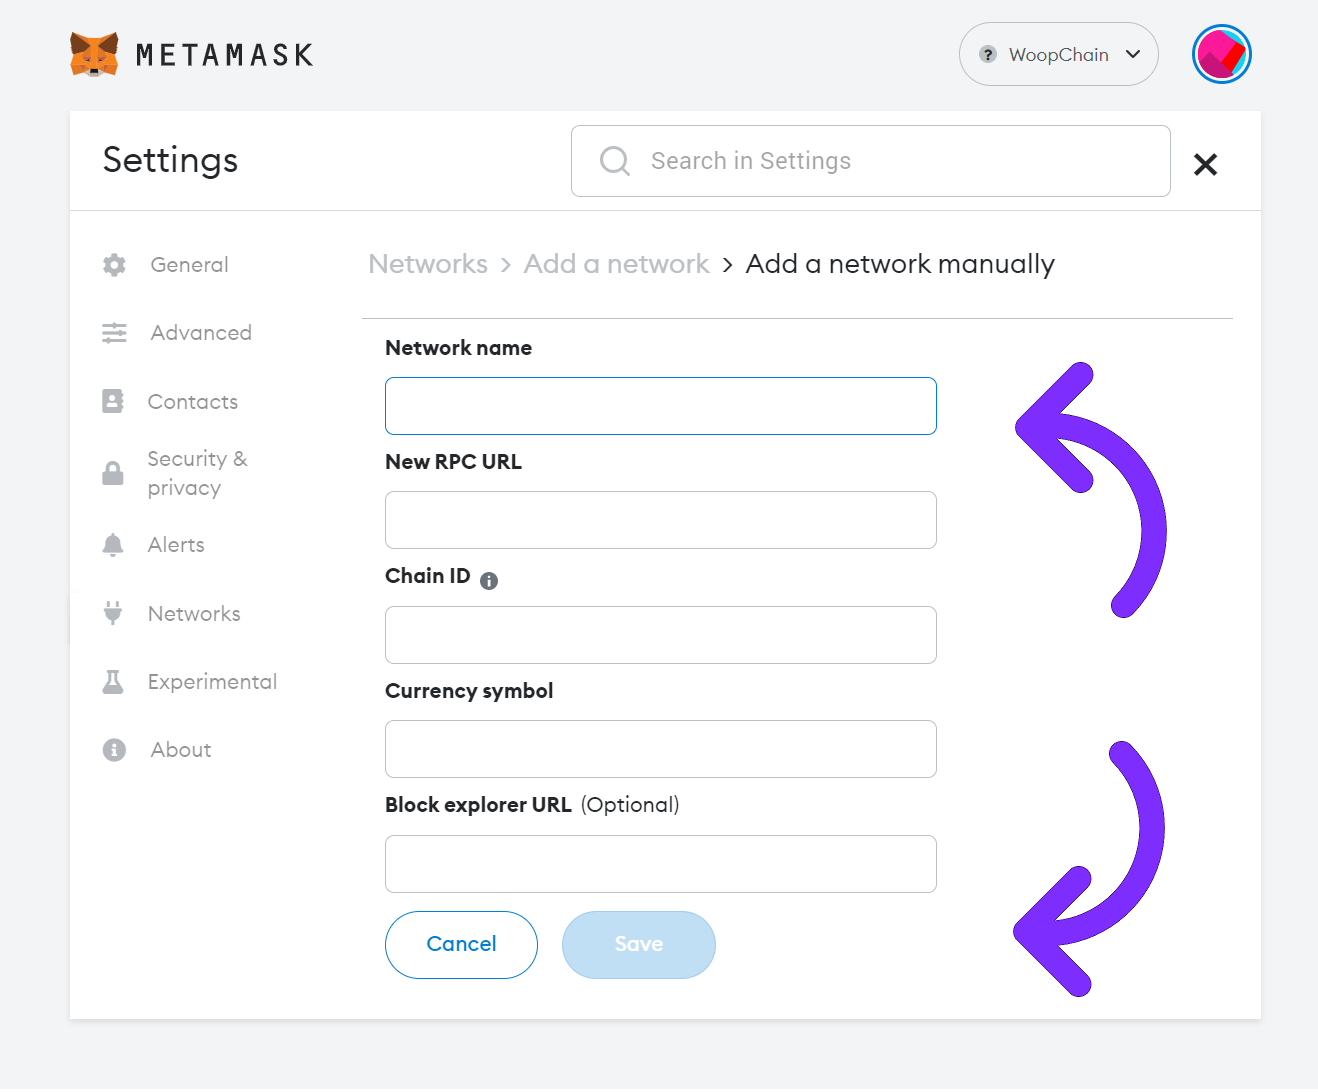Close the Settings panel with X
This screenshot has height=1092, width=1318.
coord(1205,164)
